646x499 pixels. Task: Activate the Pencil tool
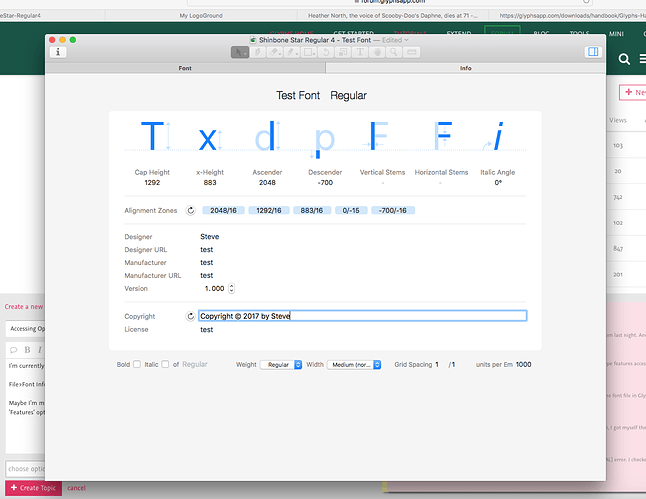(x=291, y=52)
